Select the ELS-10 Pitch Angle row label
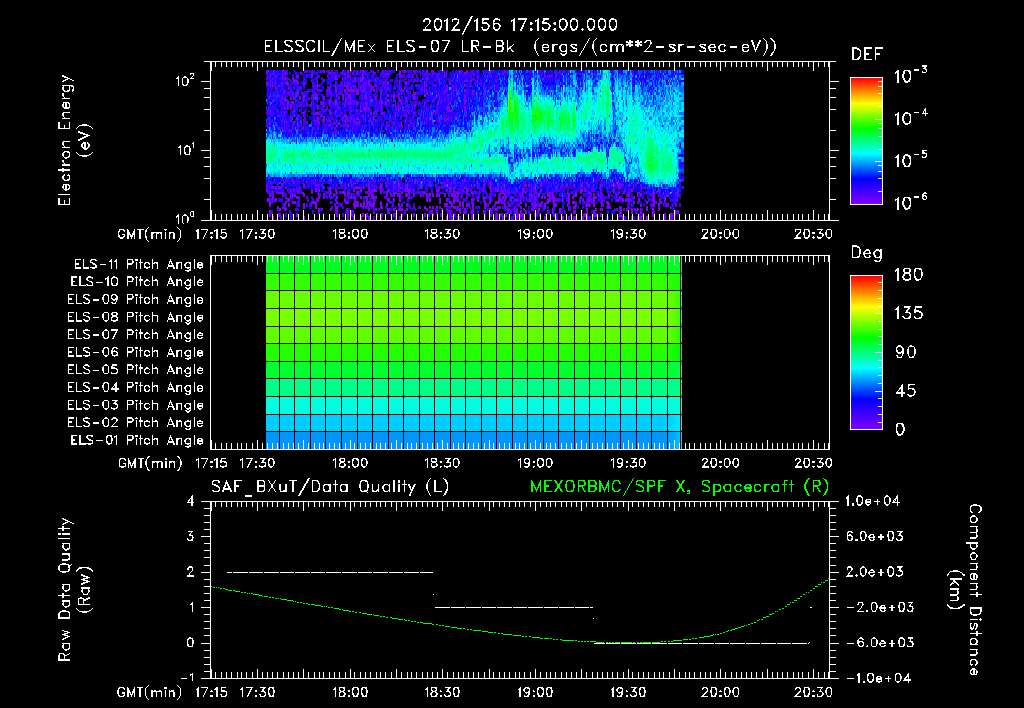 click(137, 282)
